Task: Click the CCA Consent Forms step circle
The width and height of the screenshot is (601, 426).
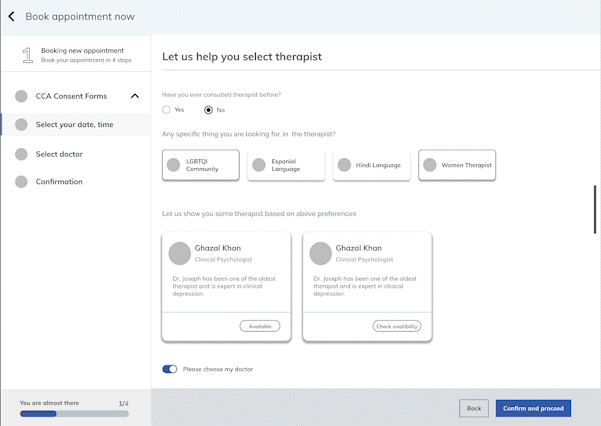Action: [x=21, y=96]
